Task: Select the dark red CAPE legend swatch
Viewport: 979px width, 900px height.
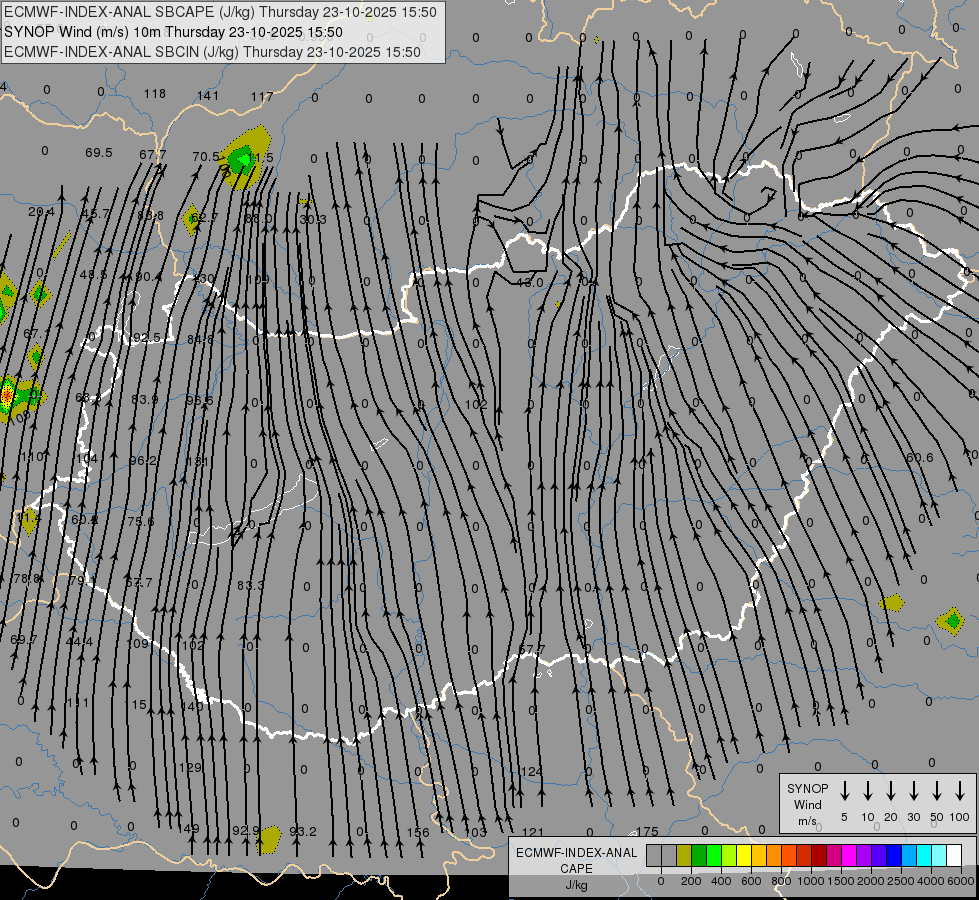Action: [819, 855]
